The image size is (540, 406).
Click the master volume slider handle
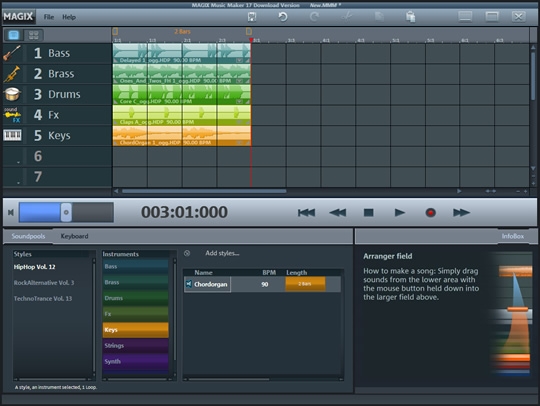click(66, 212)
